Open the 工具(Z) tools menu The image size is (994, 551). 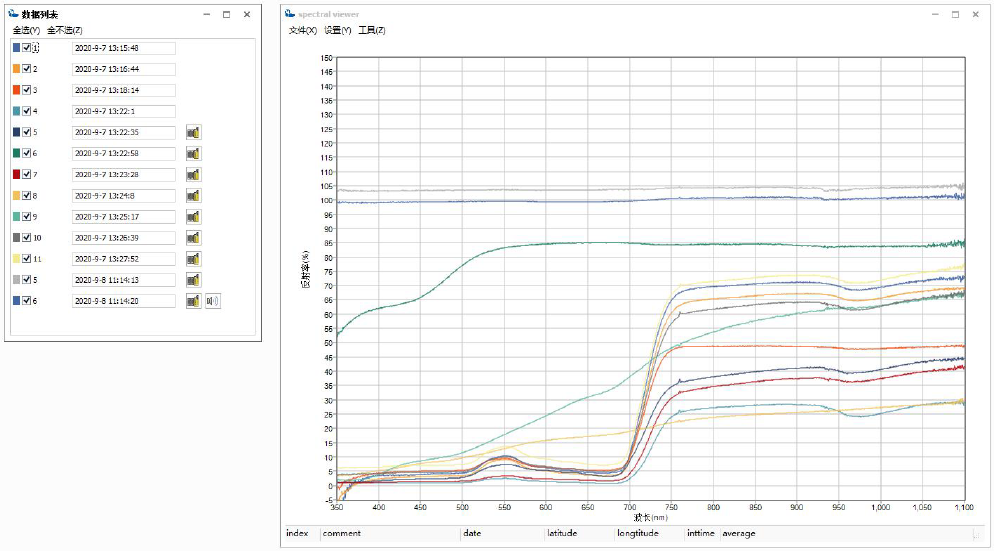pos(371,30)
